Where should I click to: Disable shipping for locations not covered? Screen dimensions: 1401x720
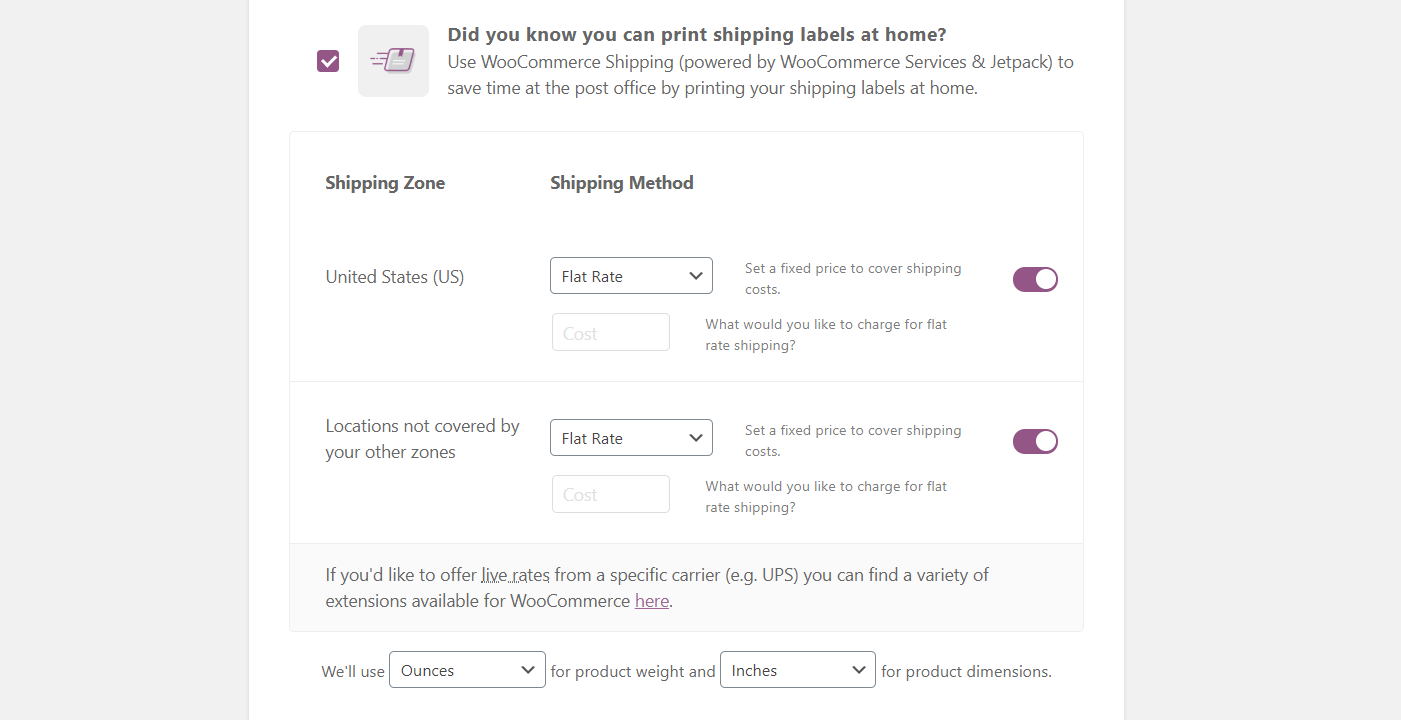coord(1035,441)
